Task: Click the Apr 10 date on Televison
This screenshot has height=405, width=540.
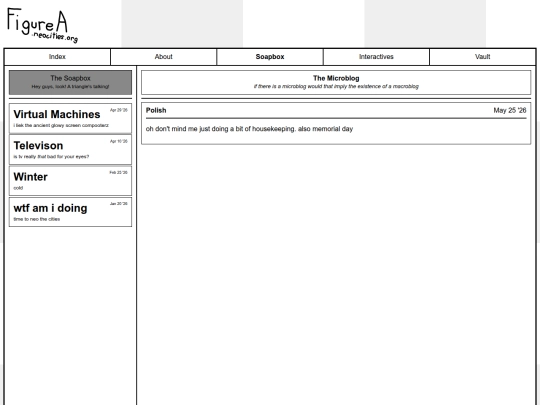Action: point(119,141)
